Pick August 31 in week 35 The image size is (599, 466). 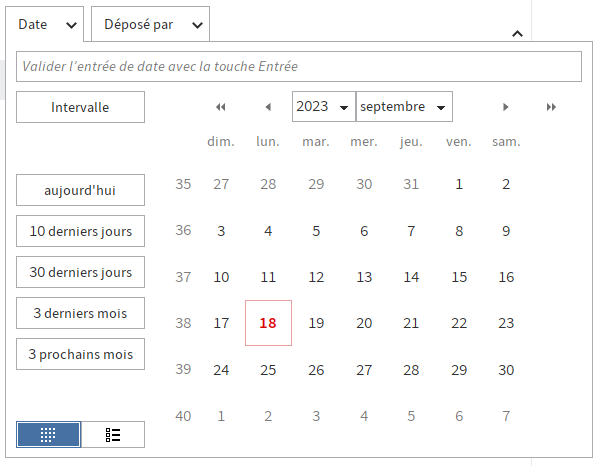coord(411,184)
